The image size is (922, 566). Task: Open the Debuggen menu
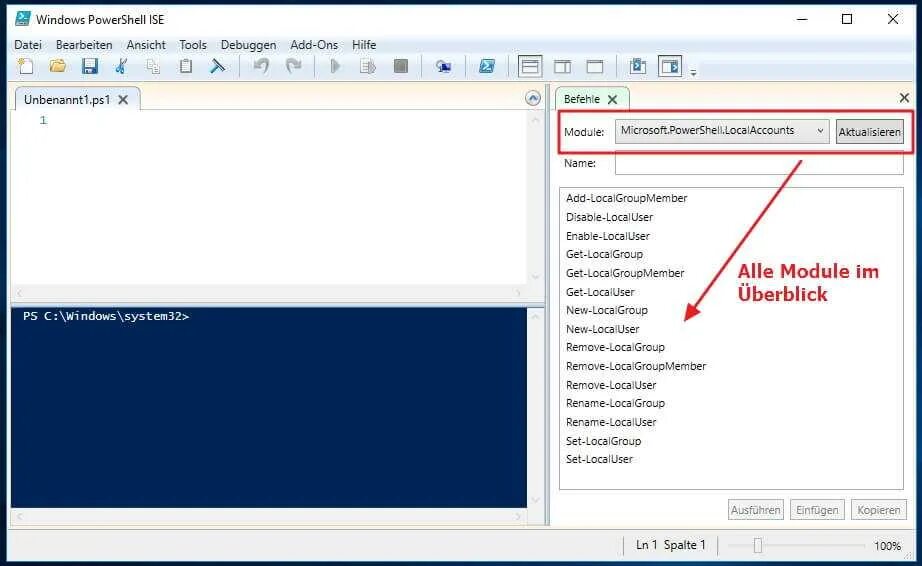[x=248, y=45]
